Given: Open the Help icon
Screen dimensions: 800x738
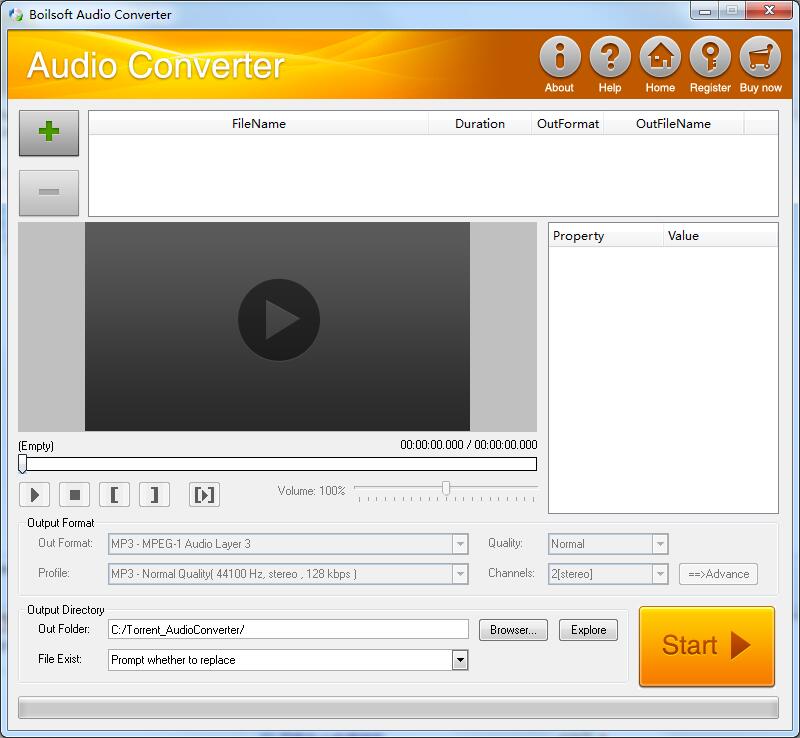Looking at the screenshot, I should pos(609,58).
